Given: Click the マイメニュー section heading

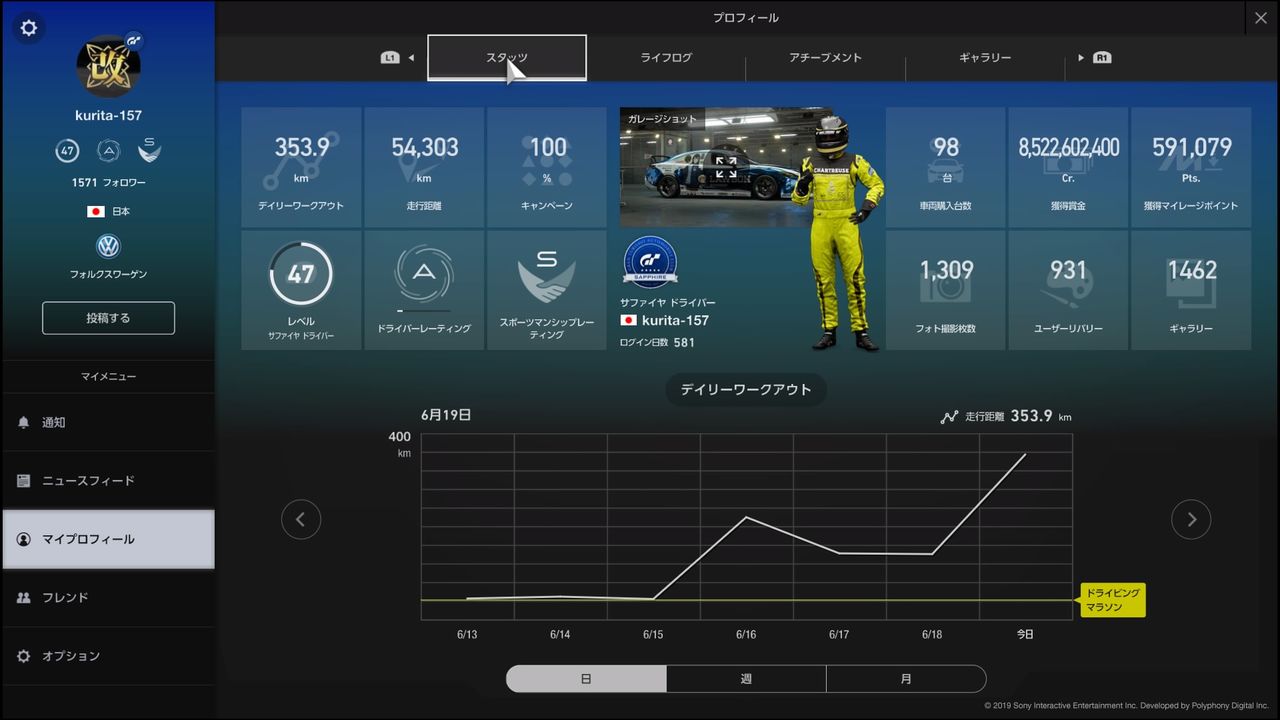Looking at the screenshot, I should coord(108,377).
